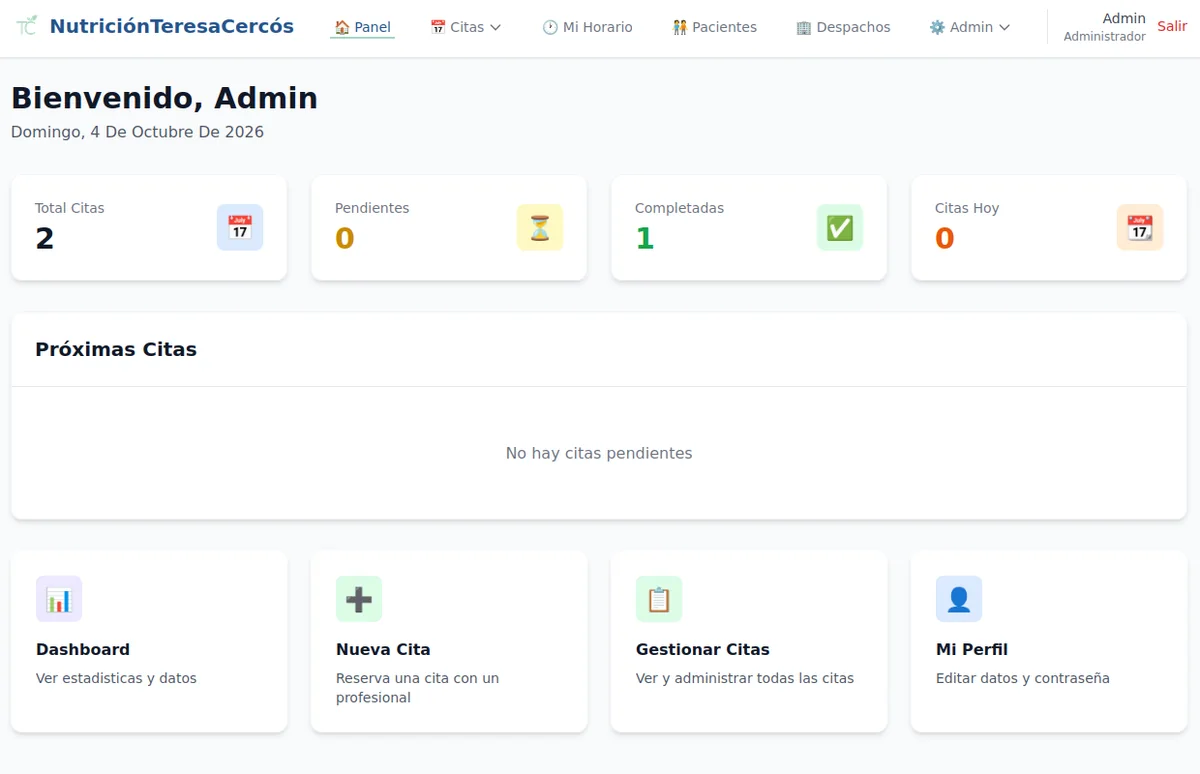Open the Despachos section
This screenshot has width=1200, height=774.
click(843, 27)
